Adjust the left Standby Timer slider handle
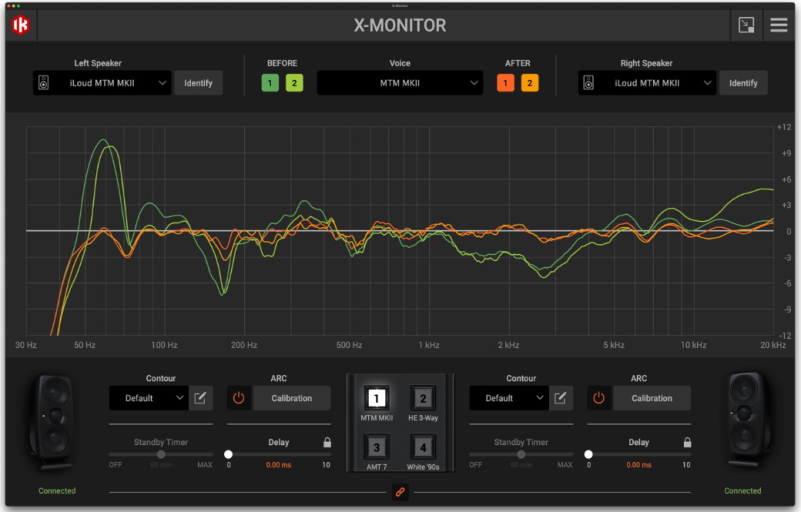This screenshot has width=801, height=512. click(161, 454)
